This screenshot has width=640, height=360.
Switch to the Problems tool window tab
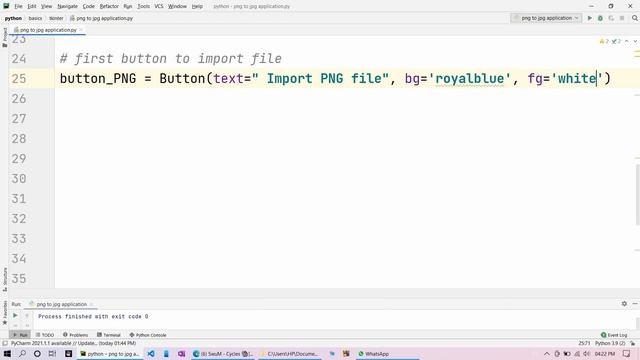point(76,335)
